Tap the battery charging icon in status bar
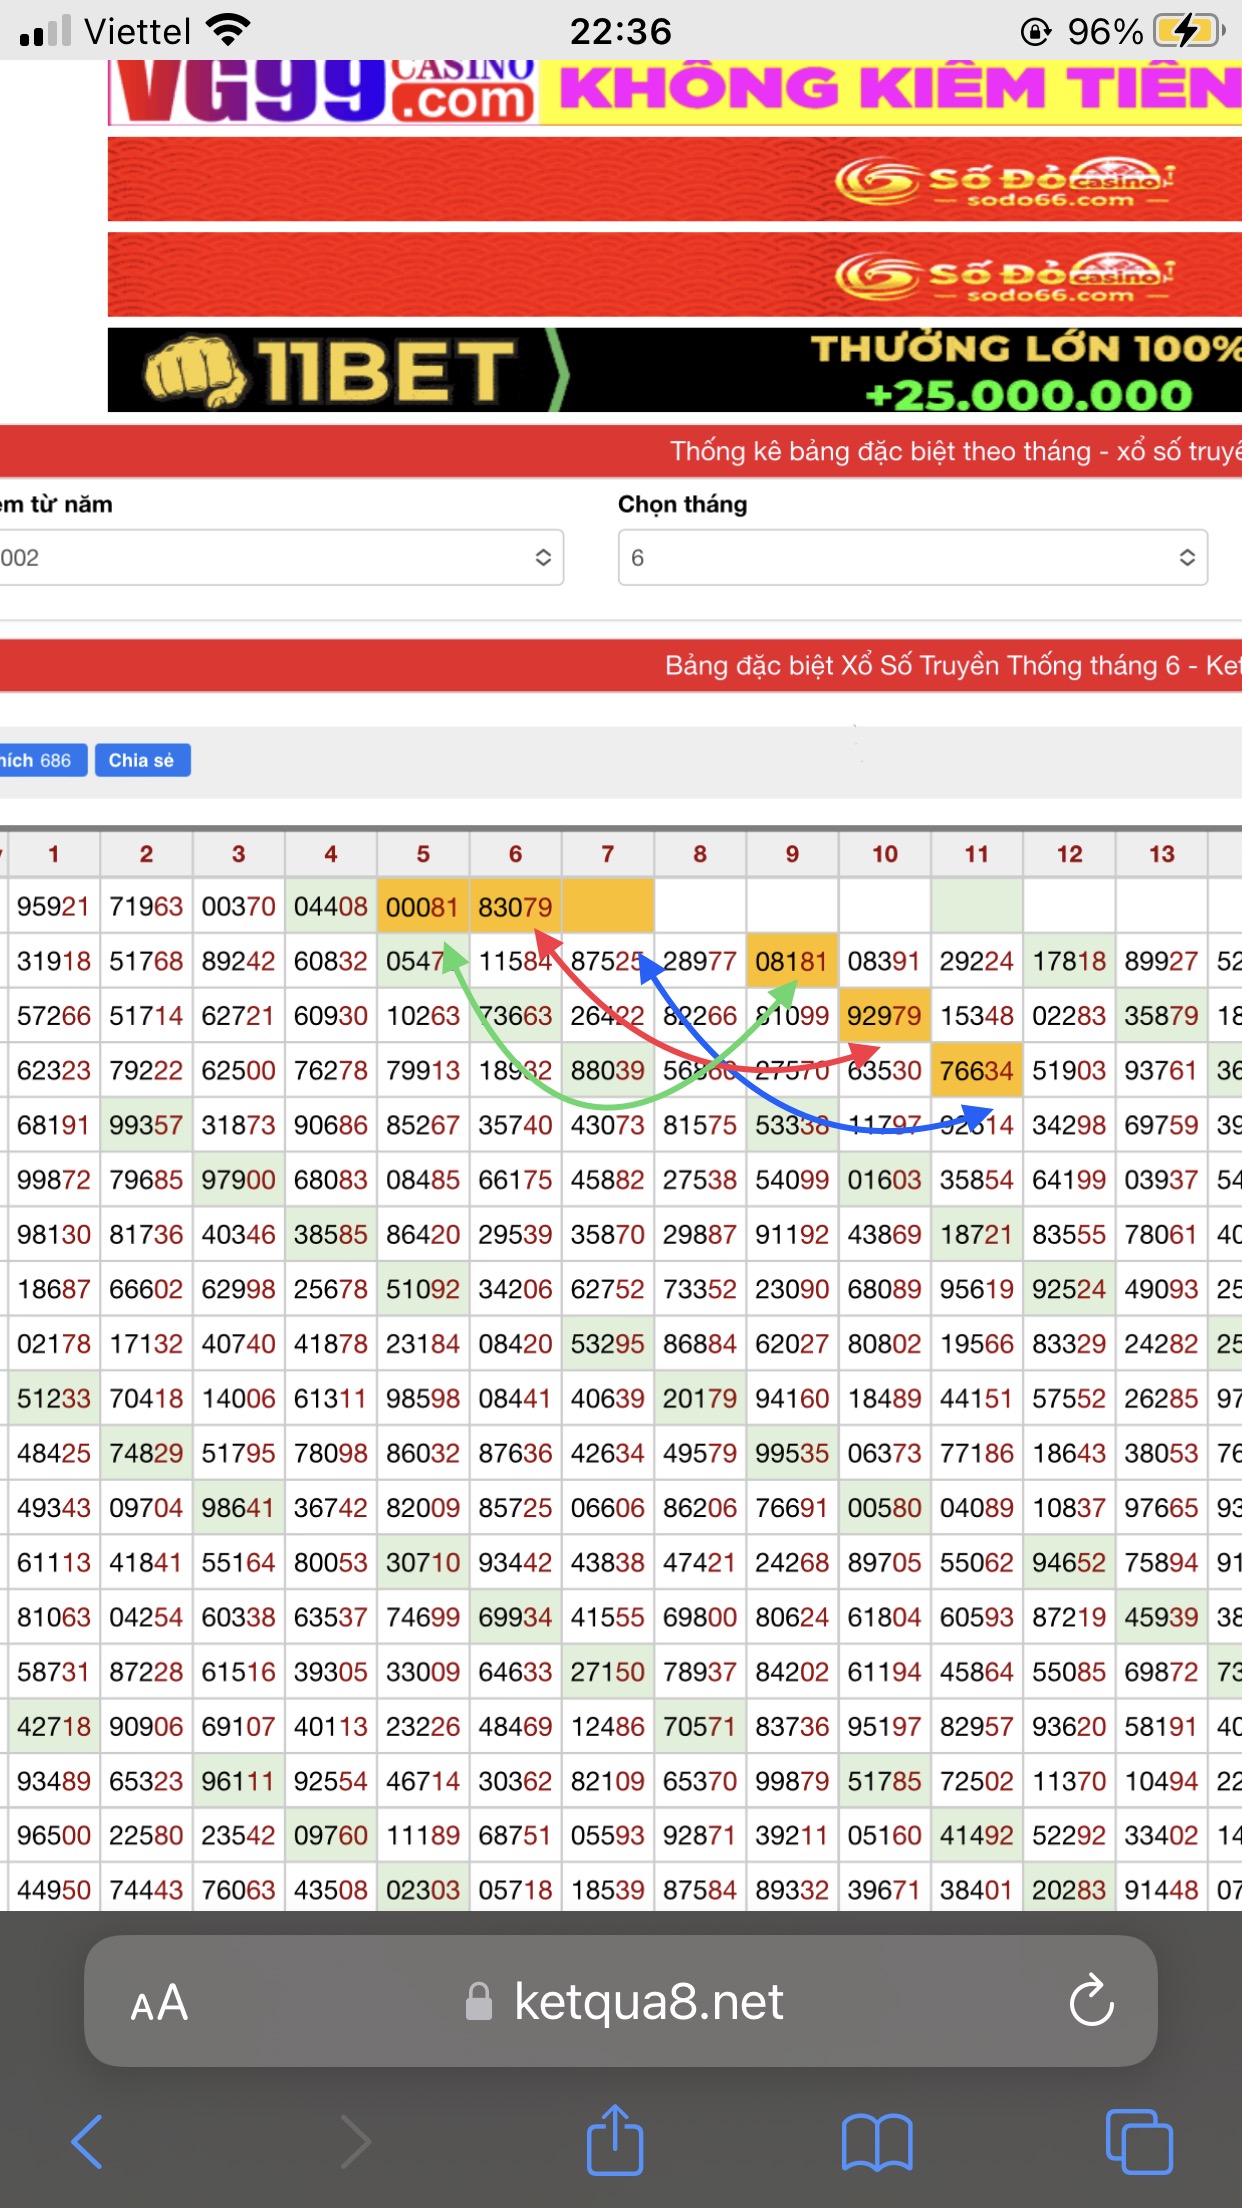The image size is (1242, 2208). pyautogui.click(x=1189, y=31)
